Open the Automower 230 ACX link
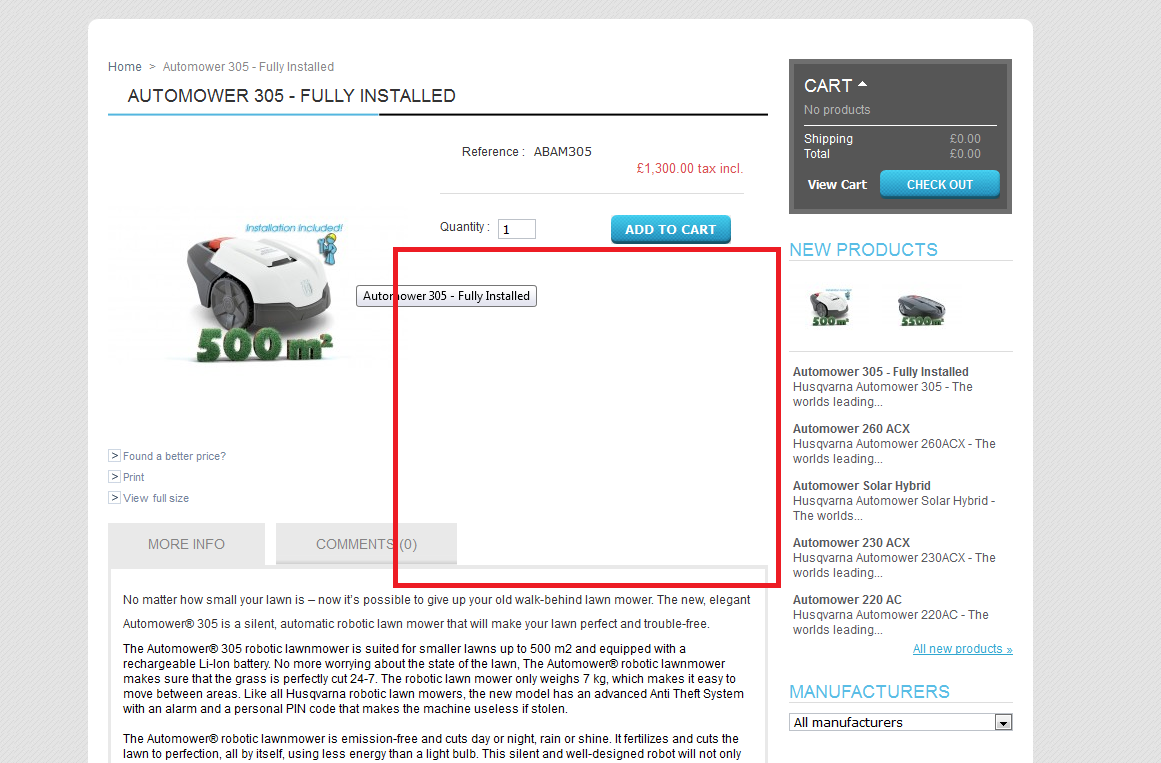This screenshot has width=1161, height=763. (851, 543)
